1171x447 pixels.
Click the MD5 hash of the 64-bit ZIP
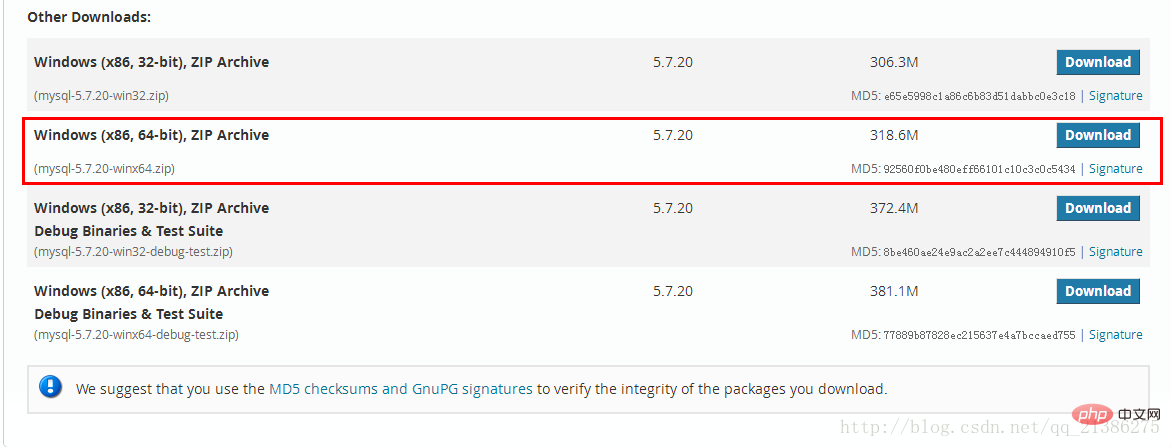pyautogui.click(x=979, y=170)
